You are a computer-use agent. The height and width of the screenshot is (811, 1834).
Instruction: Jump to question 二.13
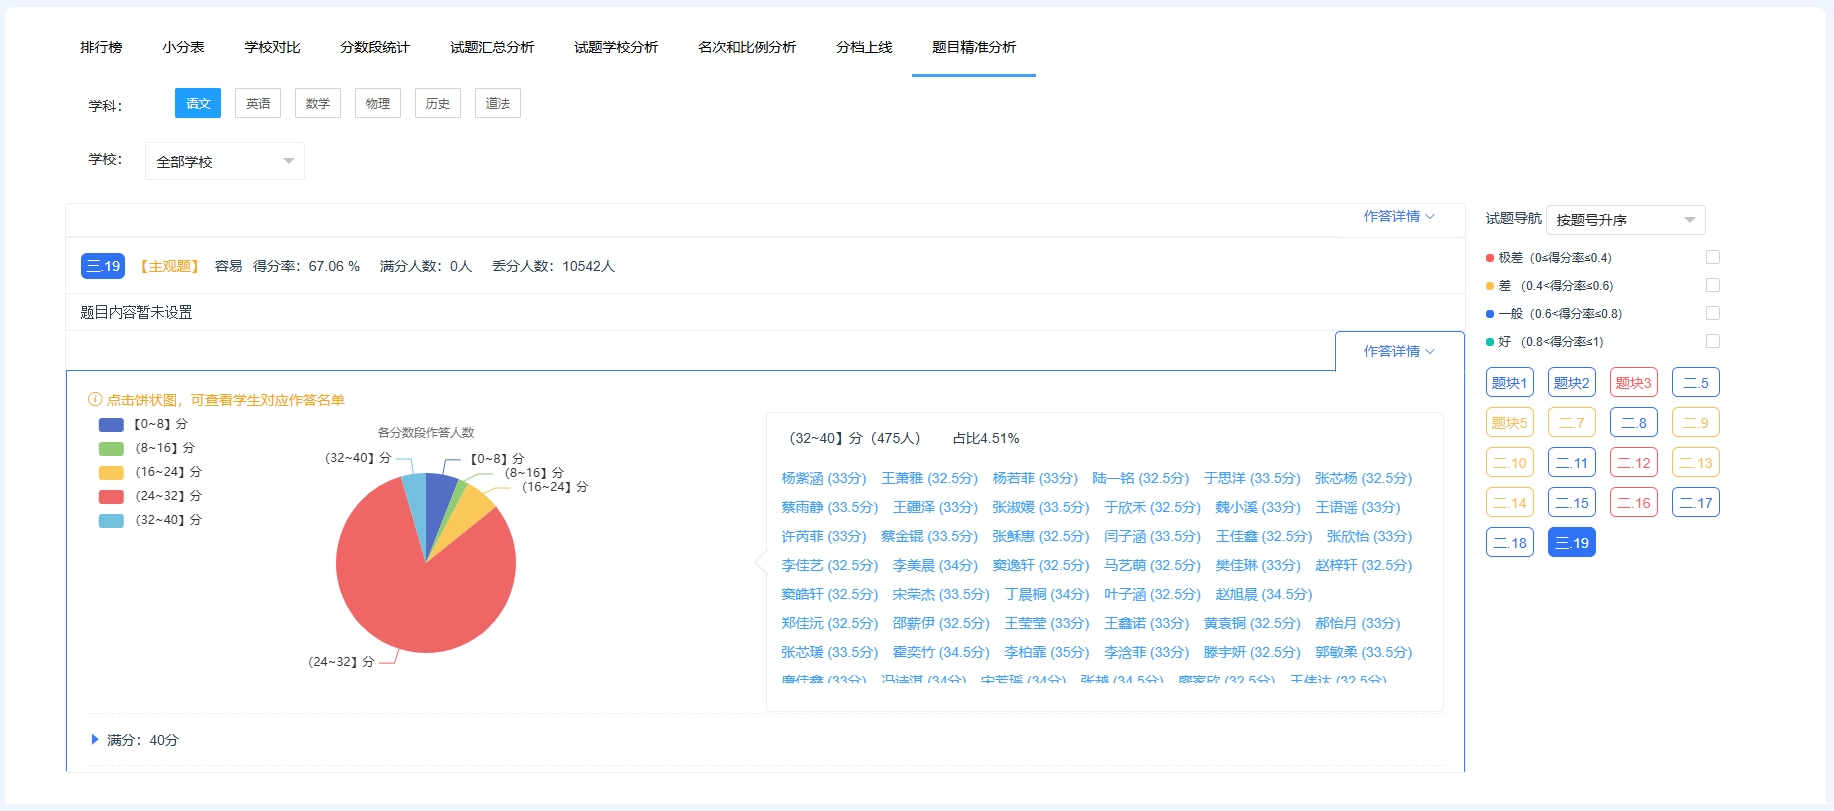(1695, 462)
